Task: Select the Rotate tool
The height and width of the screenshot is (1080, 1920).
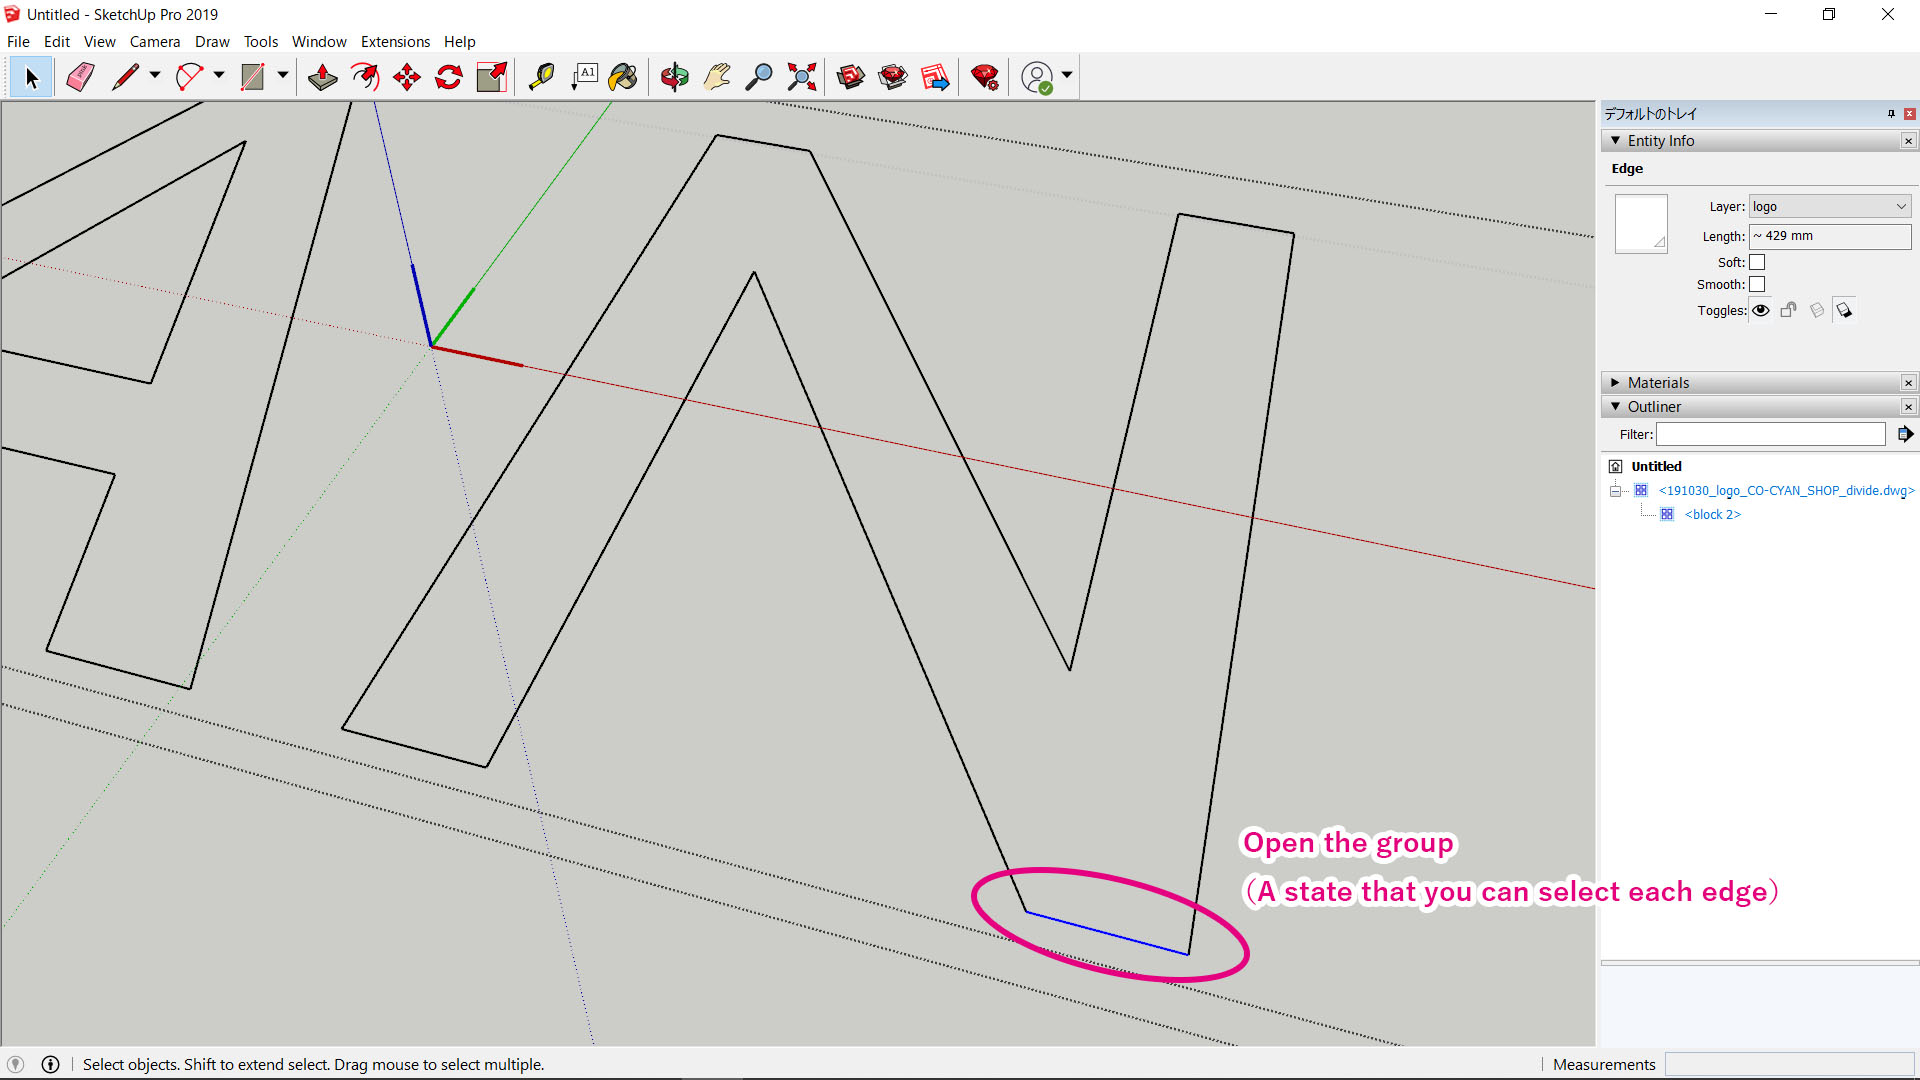Action: (x=449, y=77)
